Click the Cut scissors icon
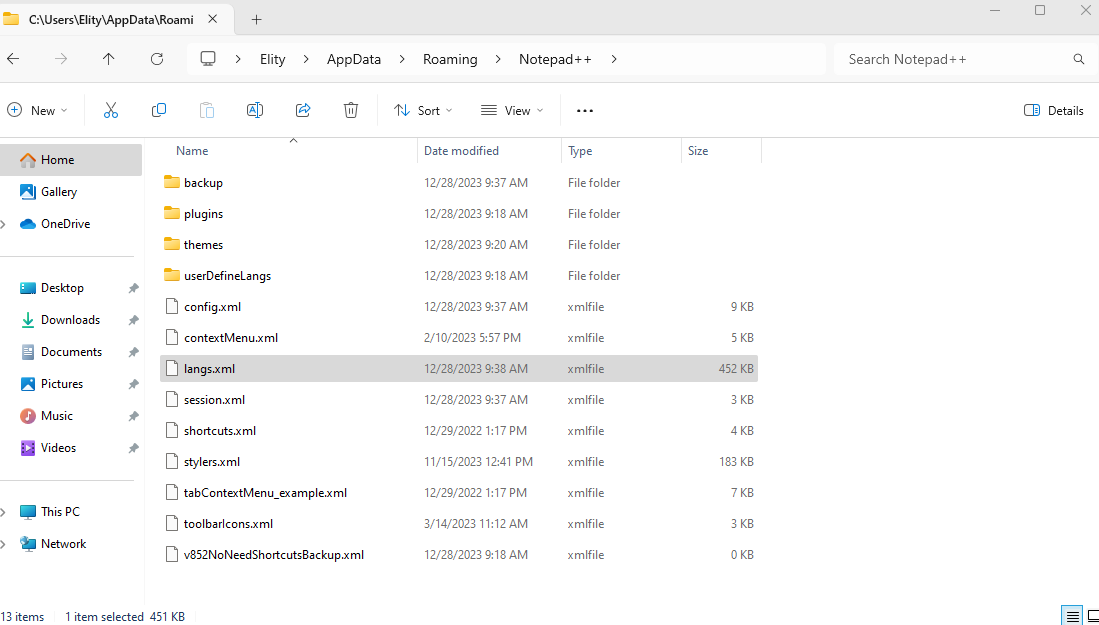Screen dimensions: 1099x625 click(x=111, y=110)
